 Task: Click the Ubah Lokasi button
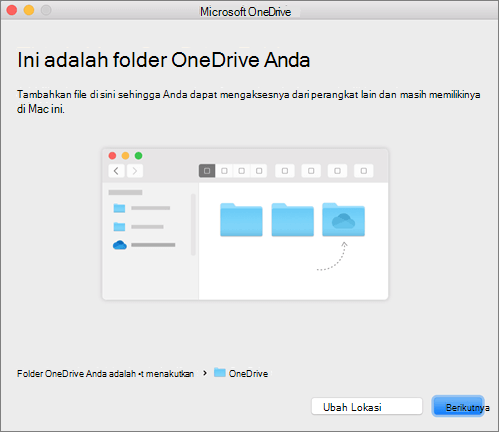pos(367,406)
